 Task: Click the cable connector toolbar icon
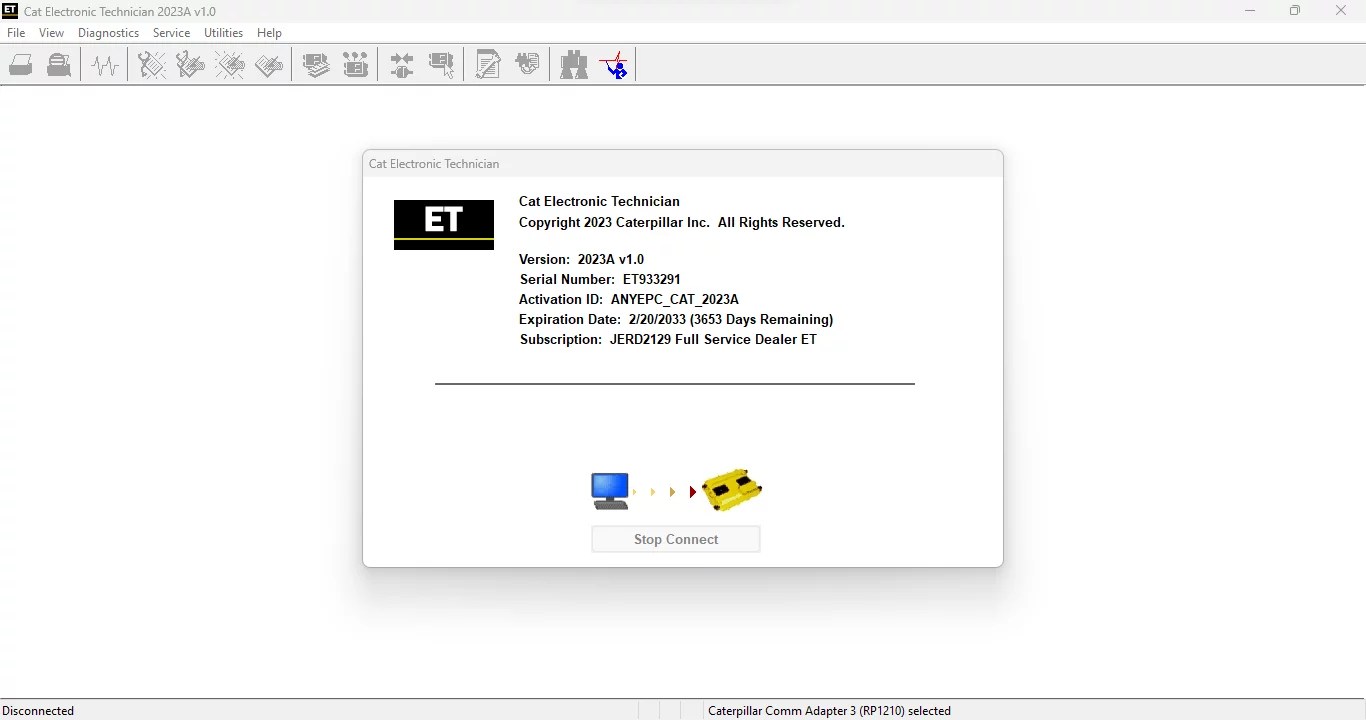402,64
